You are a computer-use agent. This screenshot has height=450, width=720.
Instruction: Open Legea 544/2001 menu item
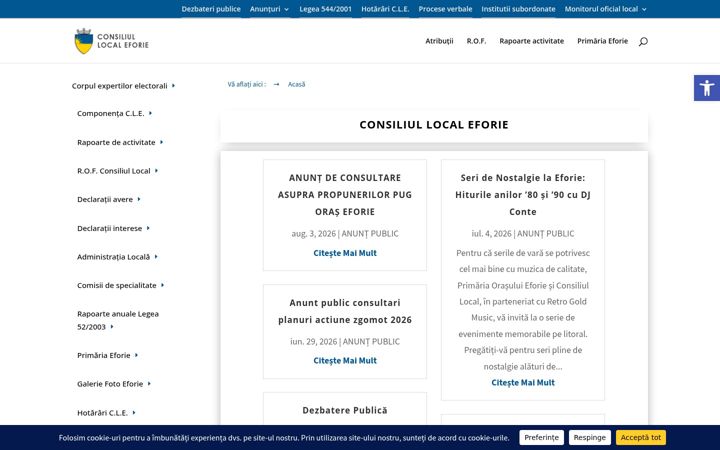(x=326, y=9)
